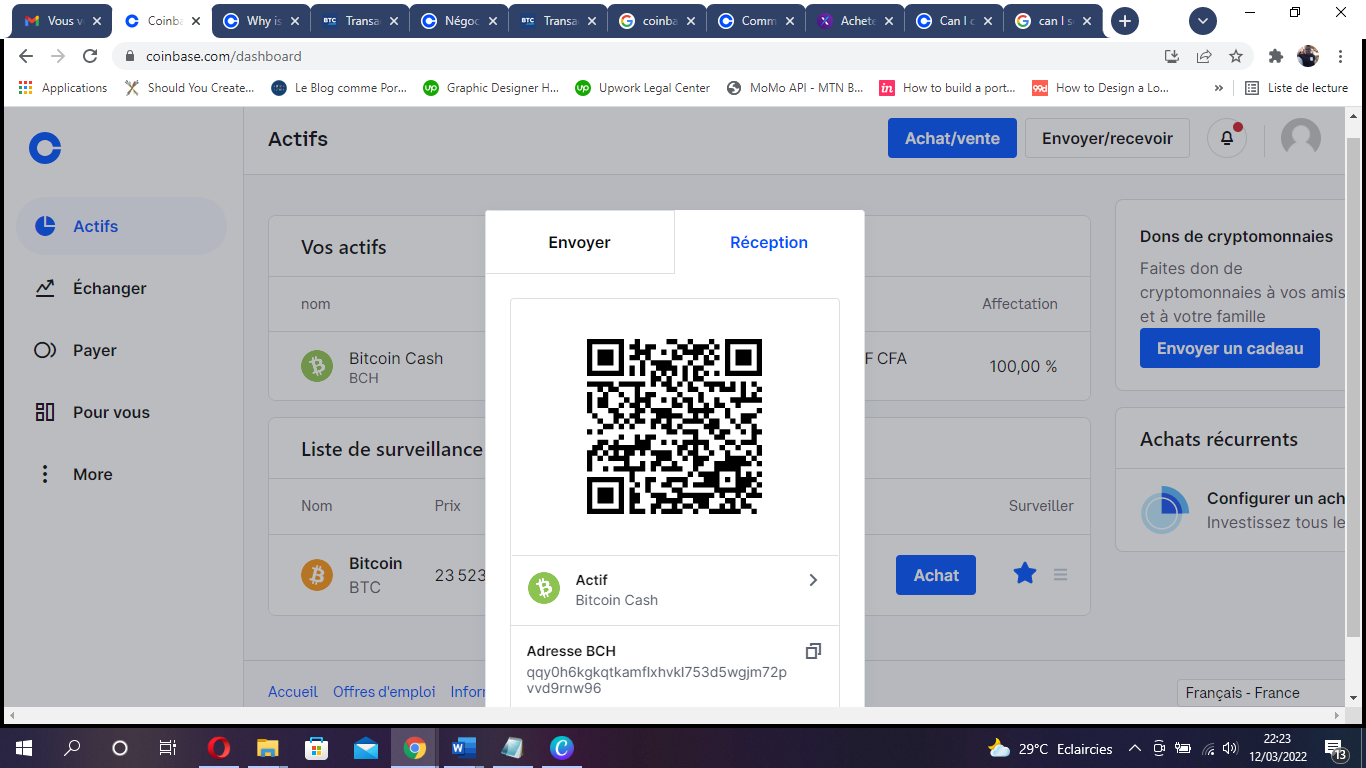The image size is (1366, 768).
Task: Open the Chrome extensions puzzle icon
Action: click(x=1275, y=56)
